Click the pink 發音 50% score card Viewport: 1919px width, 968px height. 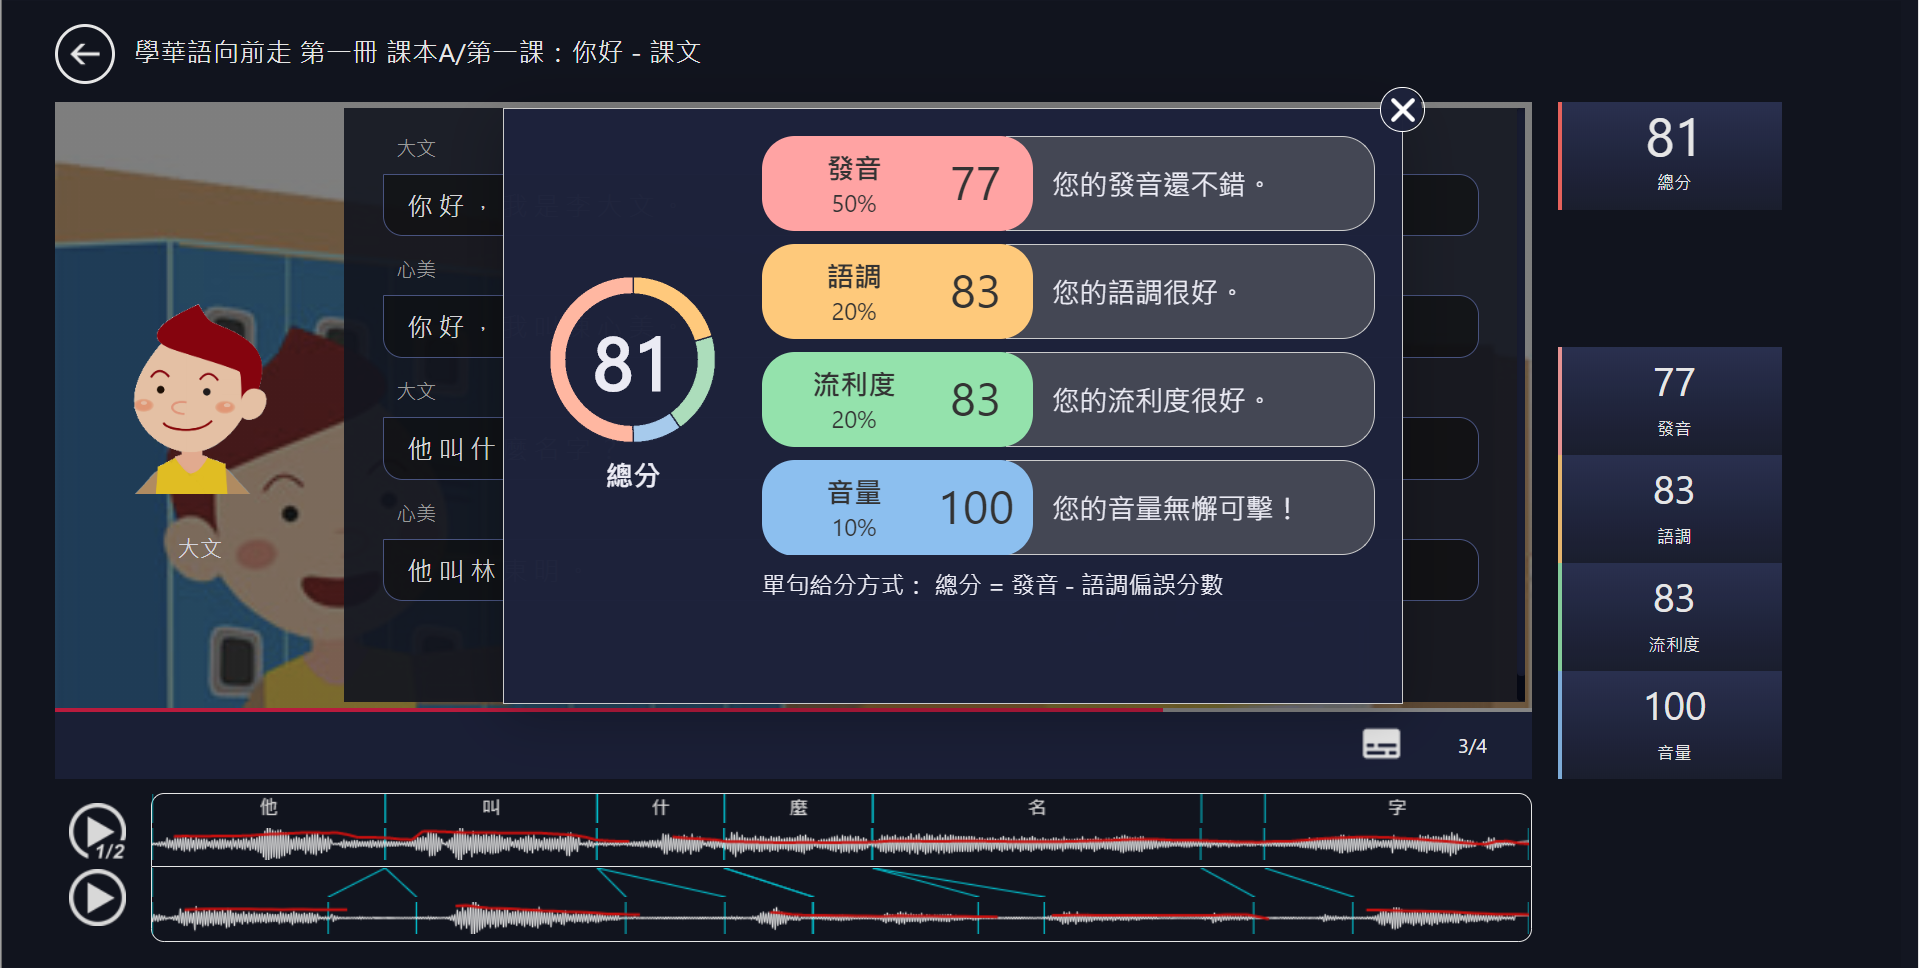coord(896,184)
